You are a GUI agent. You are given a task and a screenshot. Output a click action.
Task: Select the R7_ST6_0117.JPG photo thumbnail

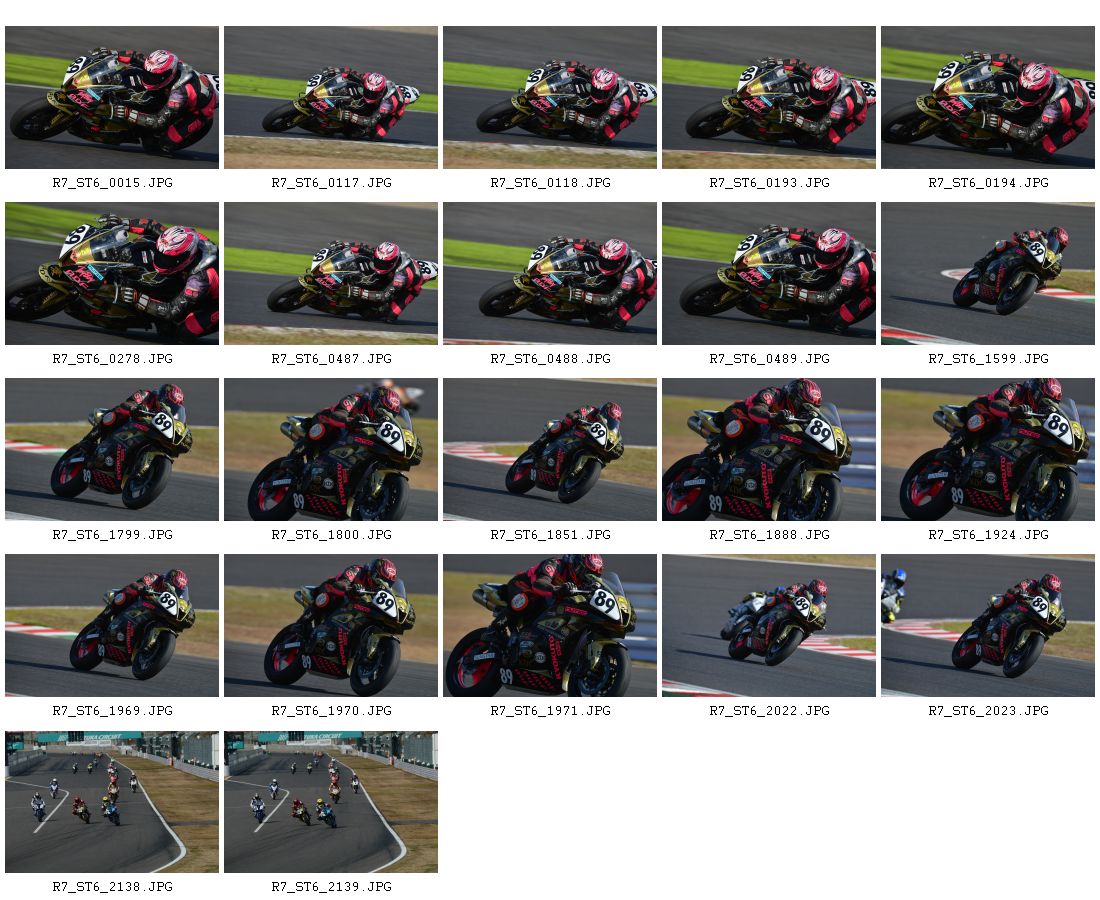(331, 98)
